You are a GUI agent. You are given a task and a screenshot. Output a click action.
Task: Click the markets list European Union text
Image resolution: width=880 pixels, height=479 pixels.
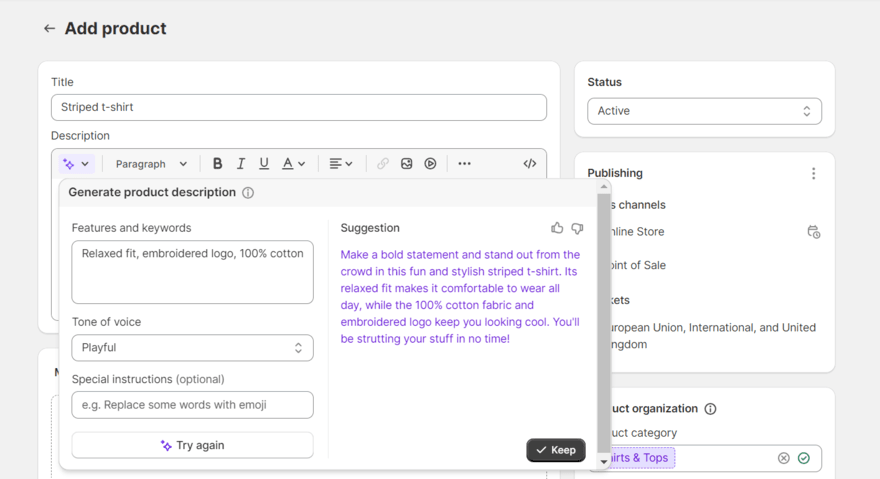pyautogui.click(x=713, y=336)
